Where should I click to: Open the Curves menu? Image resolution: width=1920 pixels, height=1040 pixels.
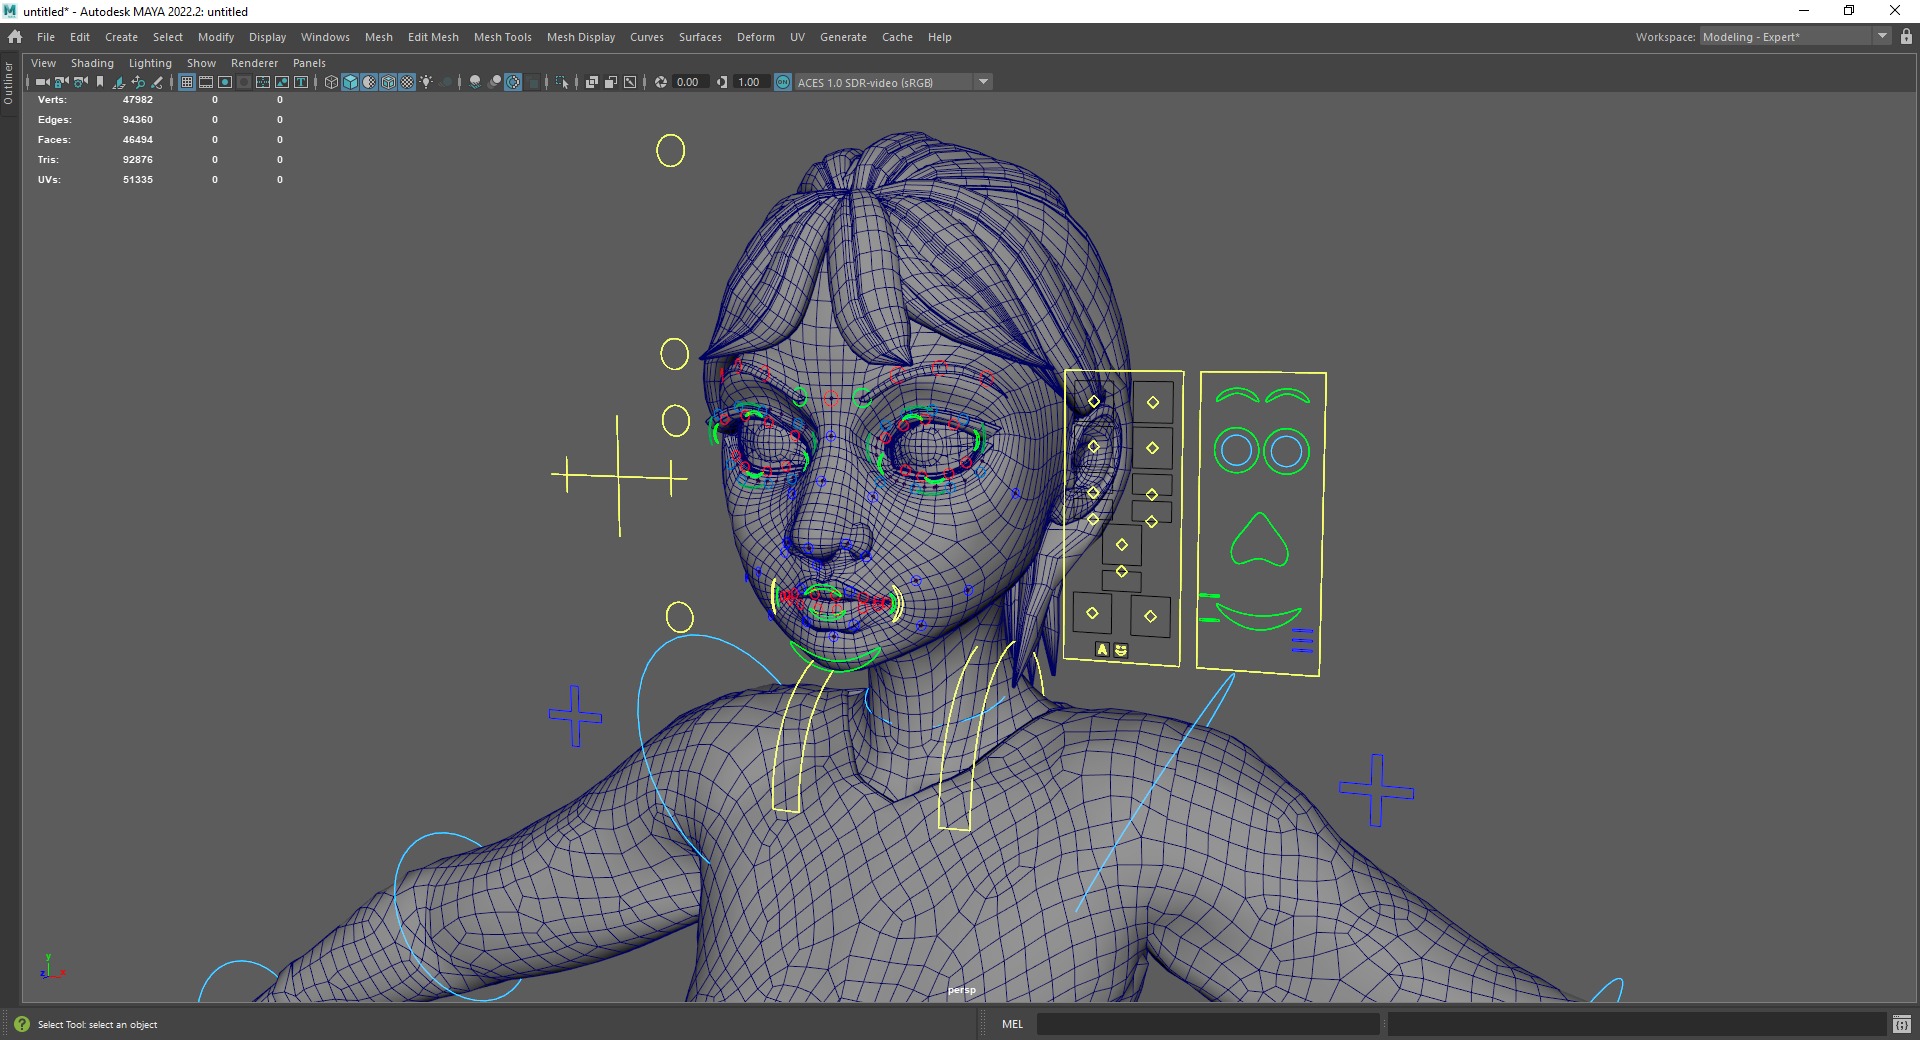[647, 37]
